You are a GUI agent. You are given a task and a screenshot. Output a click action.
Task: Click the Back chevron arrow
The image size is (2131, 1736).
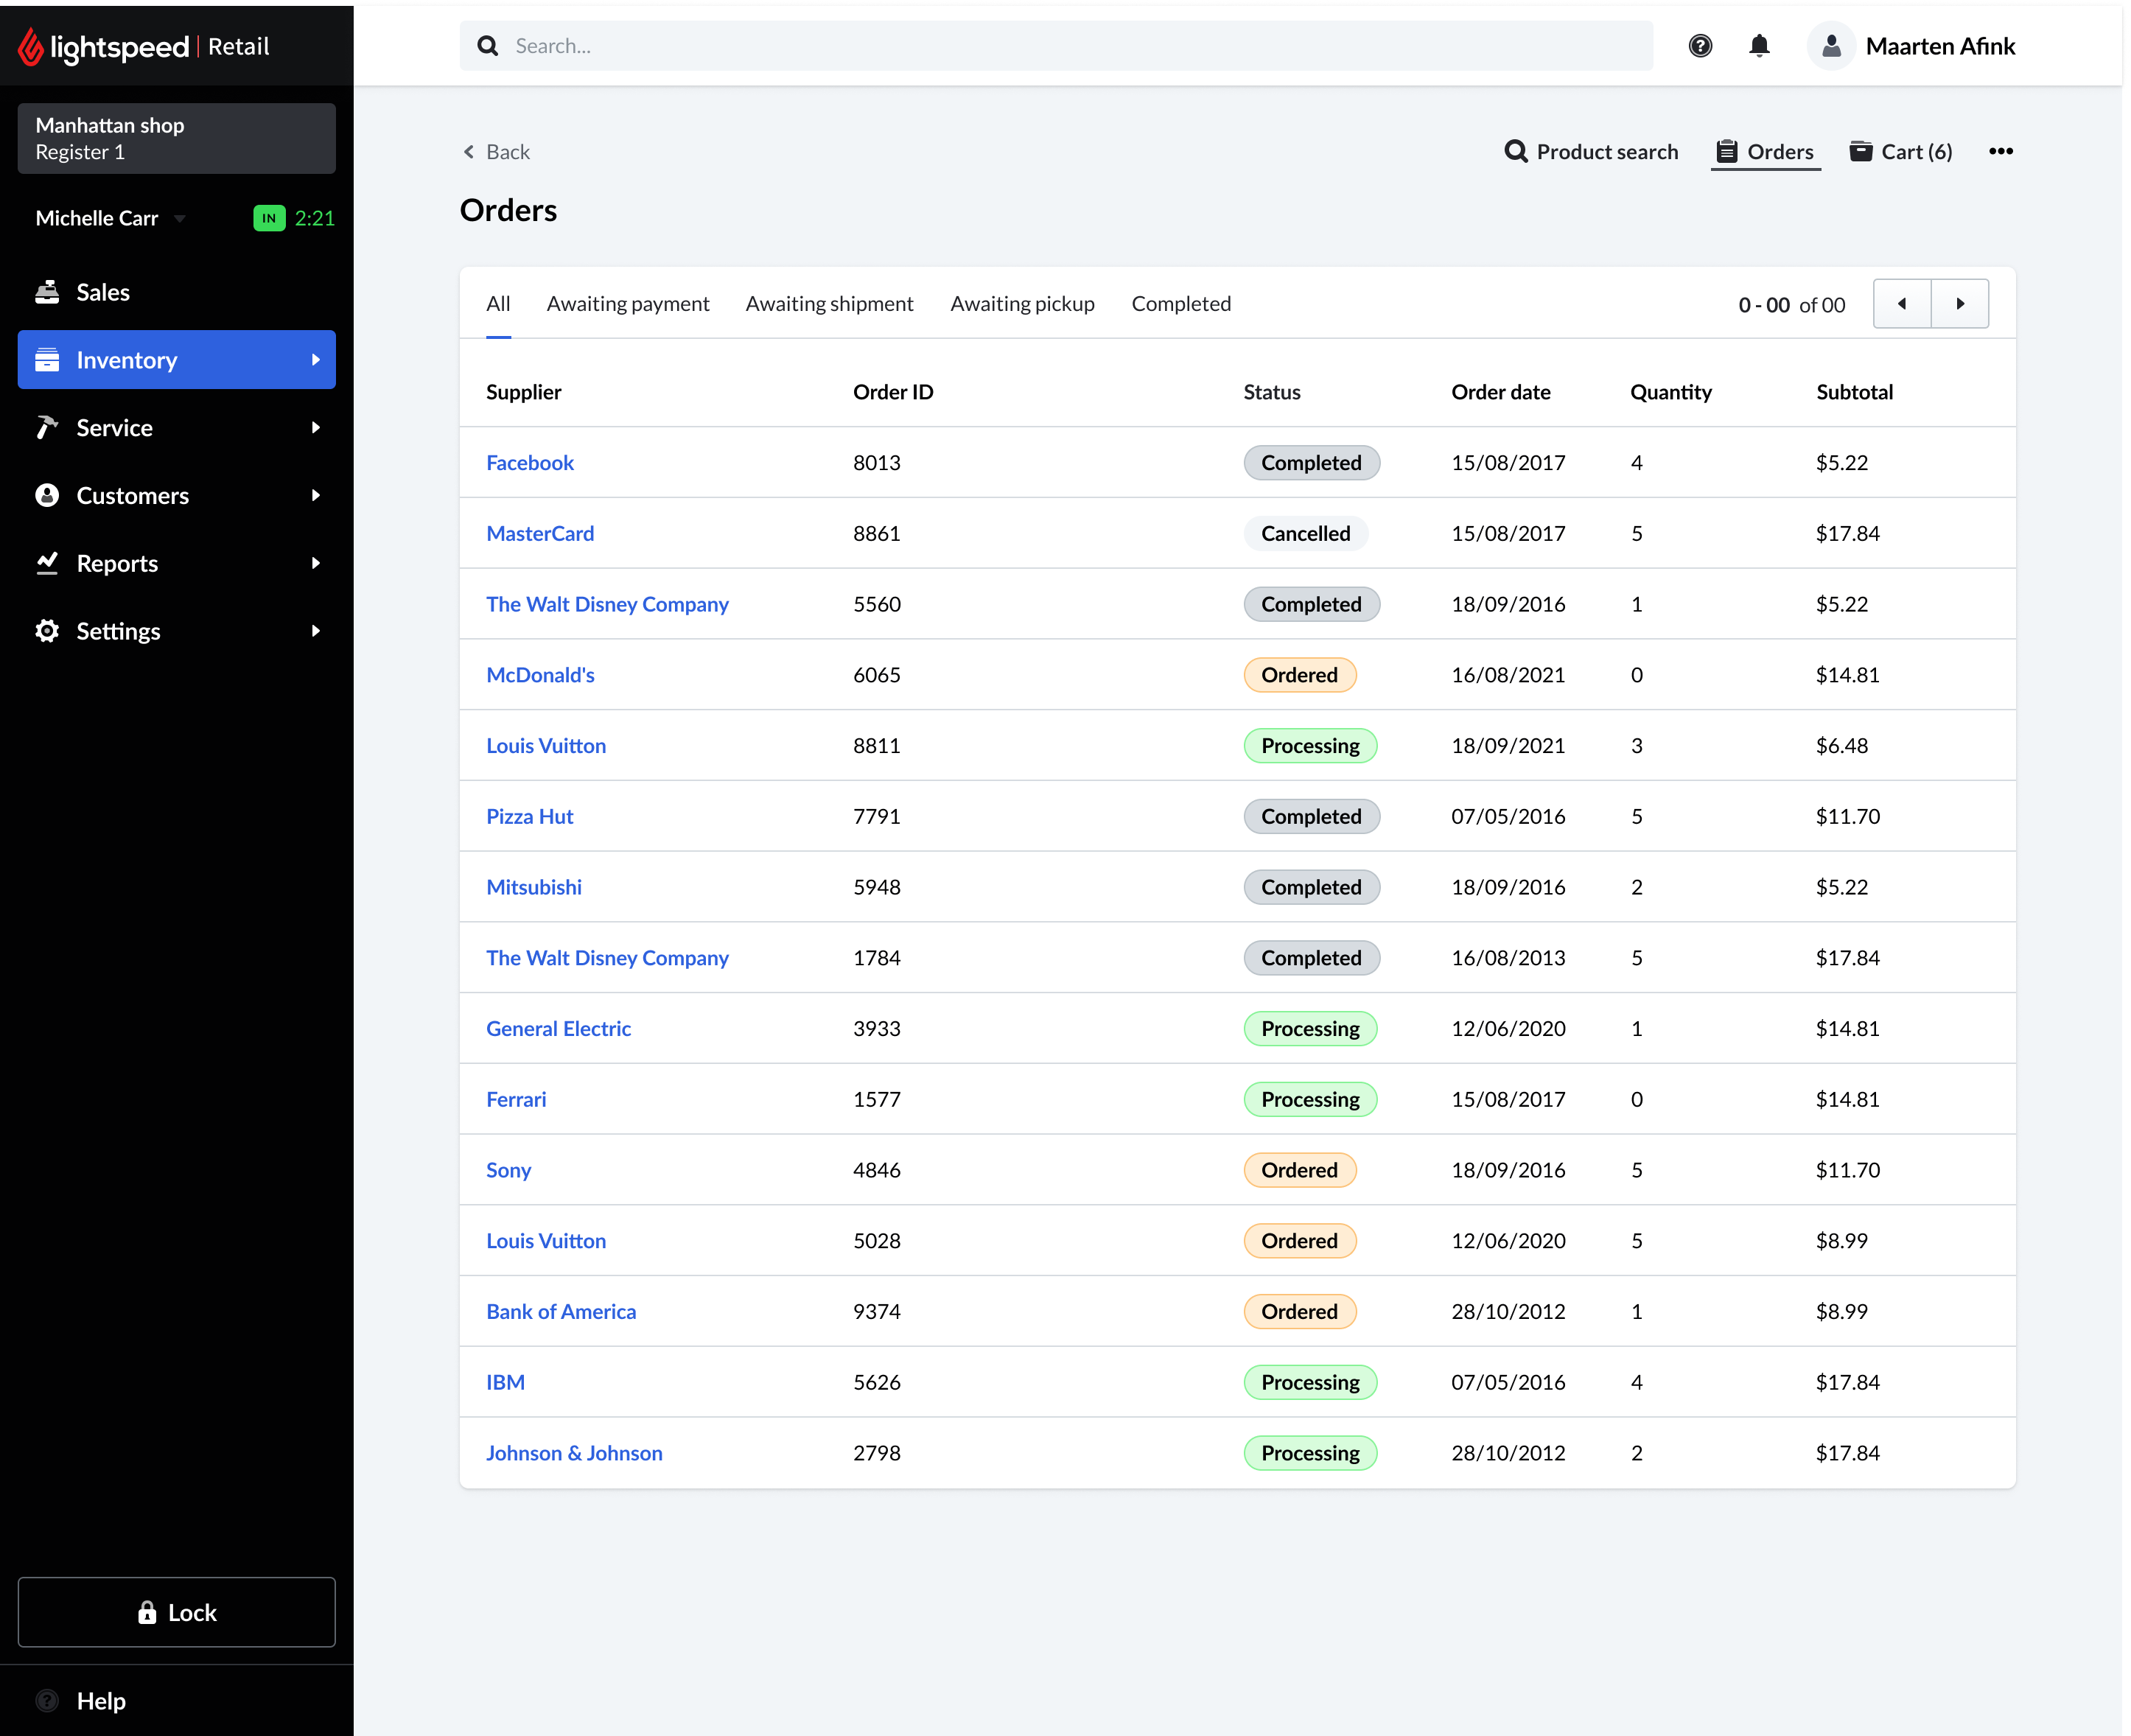point(468,152)
